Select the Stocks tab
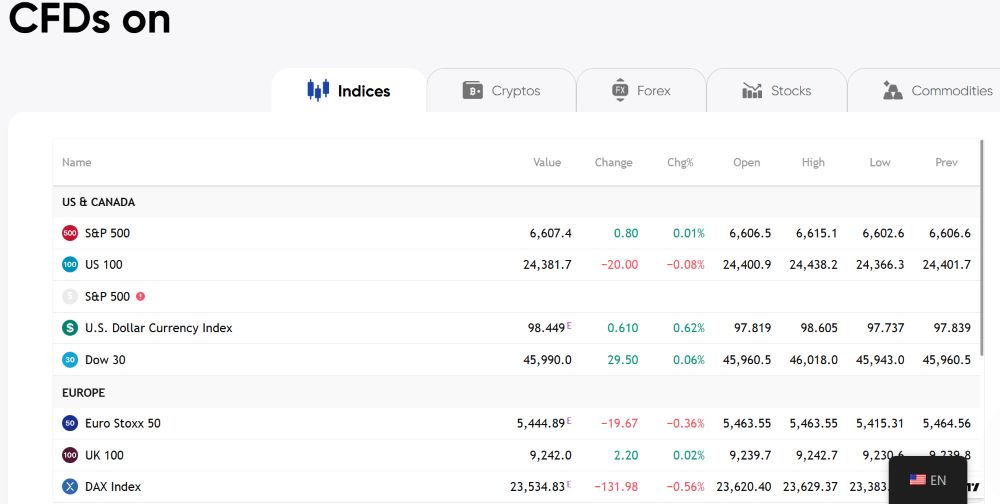 (x=776, y=91)
